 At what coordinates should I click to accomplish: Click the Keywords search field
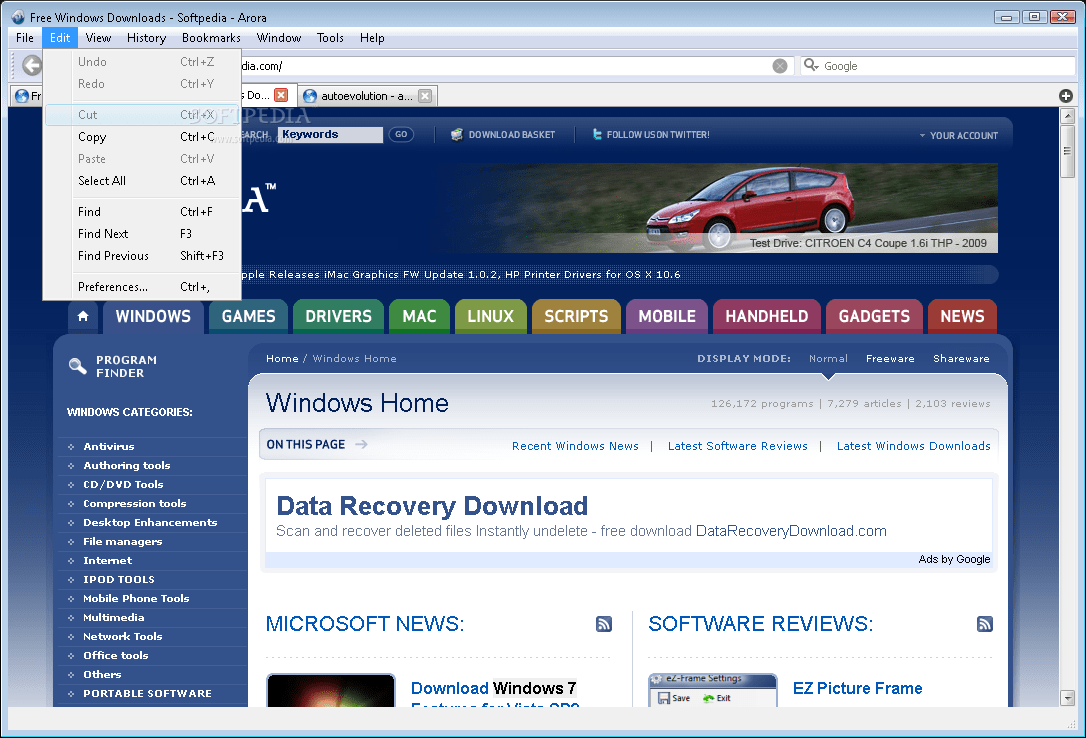click(x=330, y=134)
